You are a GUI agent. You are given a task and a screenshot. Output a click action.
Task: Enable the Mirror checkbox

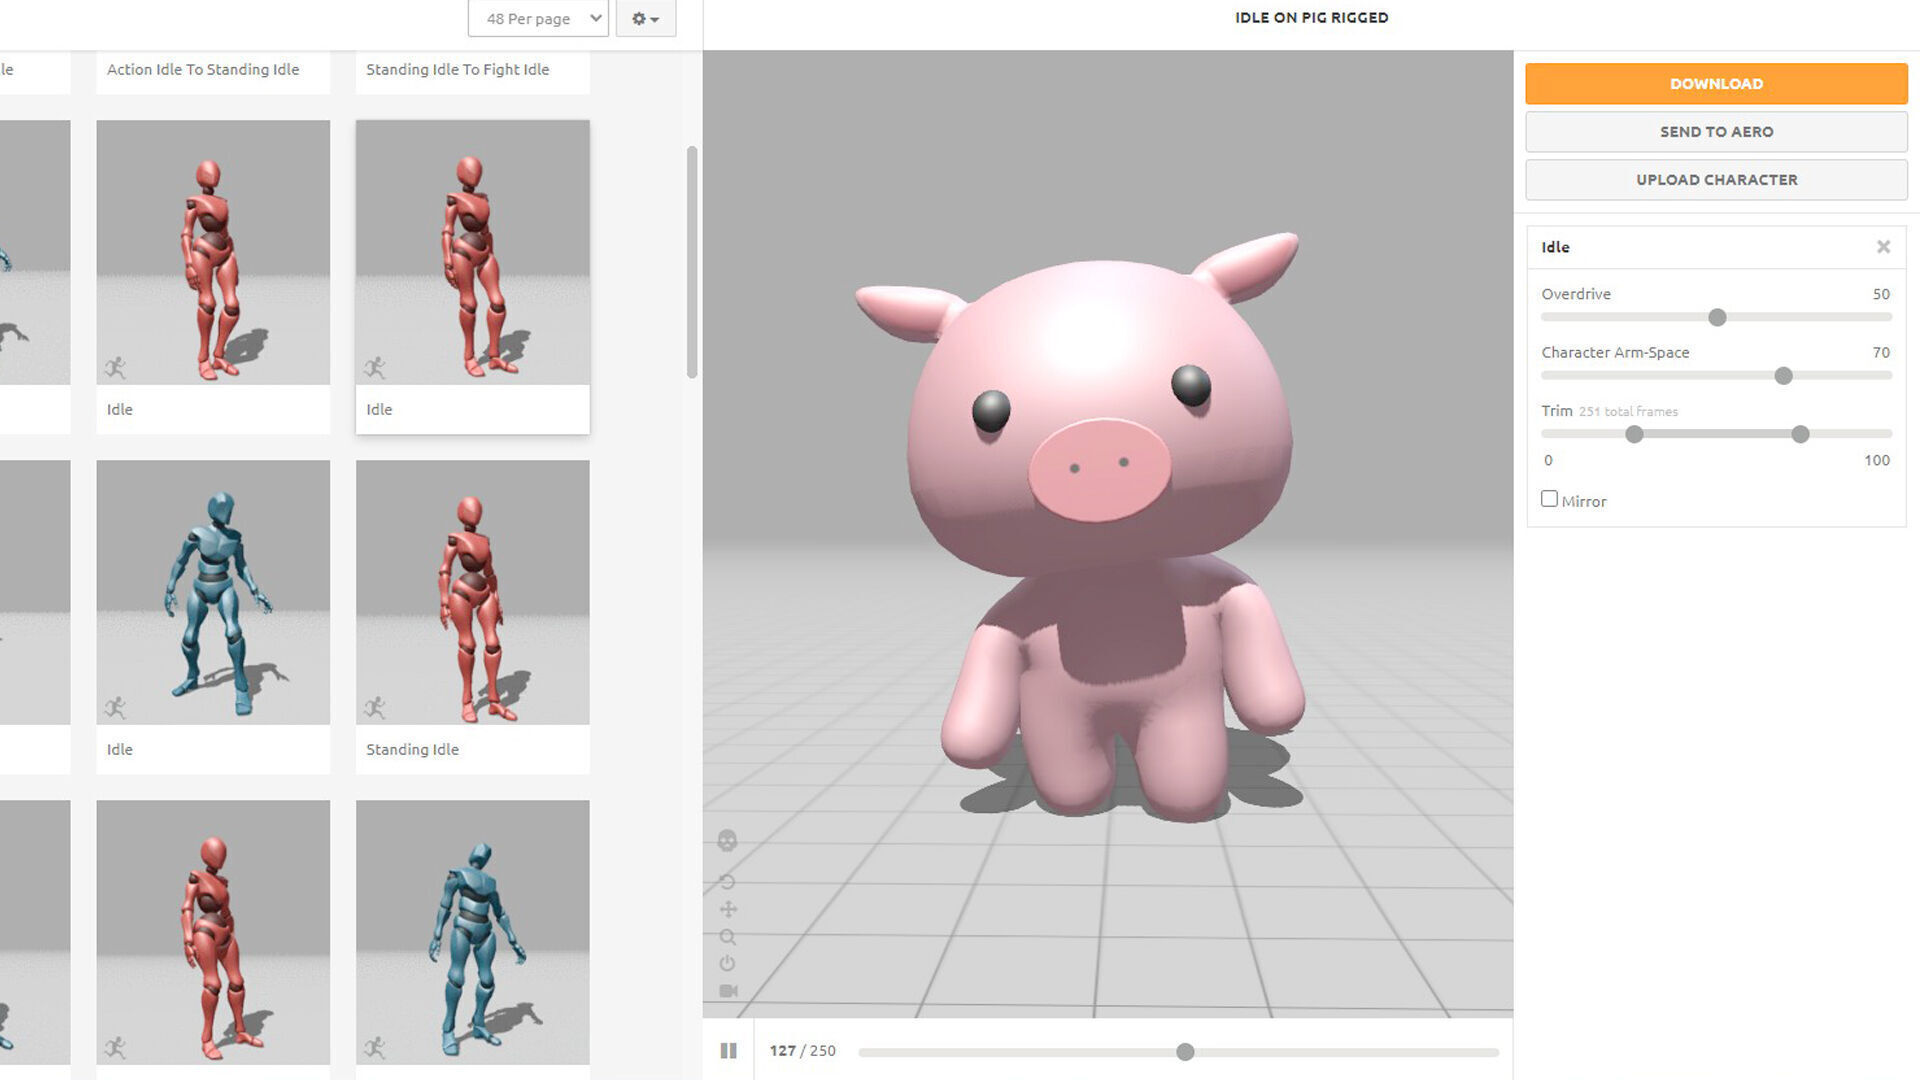1549,499
